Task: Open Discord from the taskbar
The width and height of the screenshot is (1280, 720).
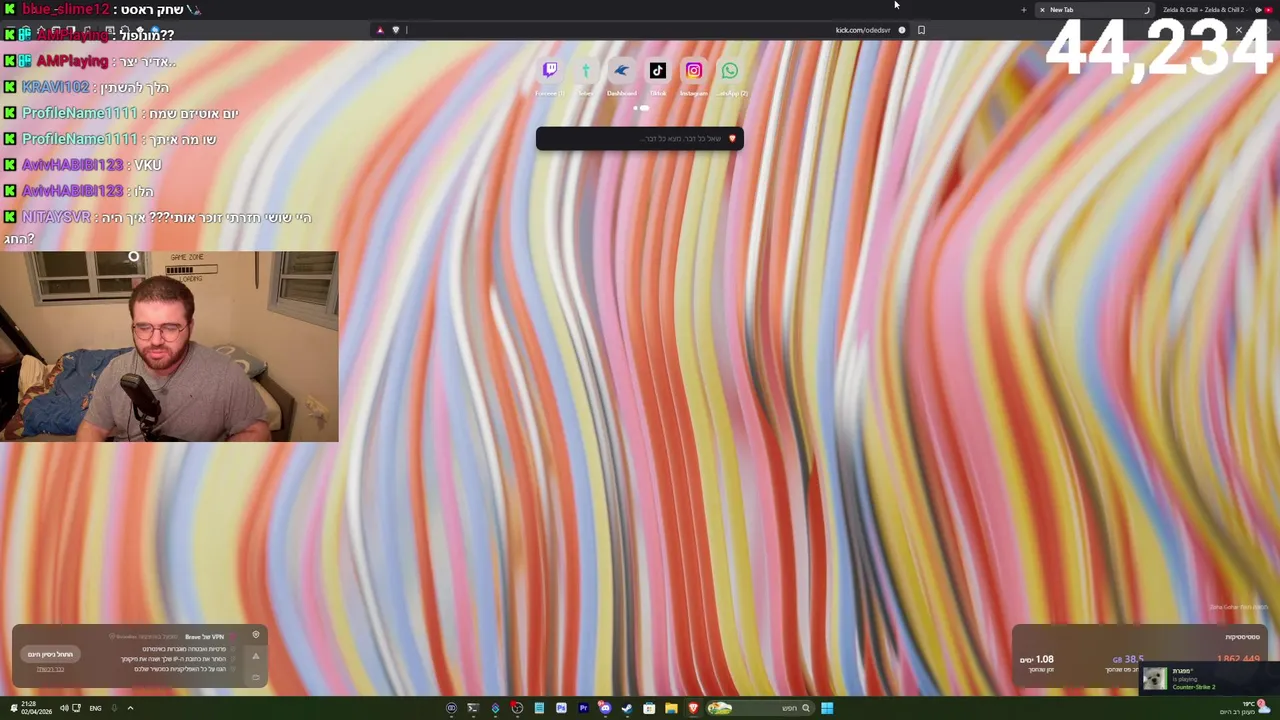Action: (605, 708)
